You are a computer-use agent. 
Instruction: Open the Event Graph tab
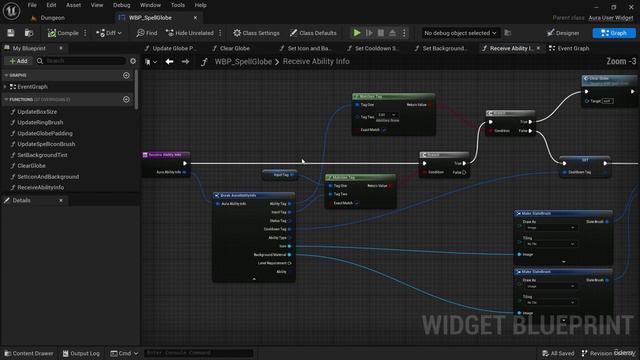click(569, 49)
